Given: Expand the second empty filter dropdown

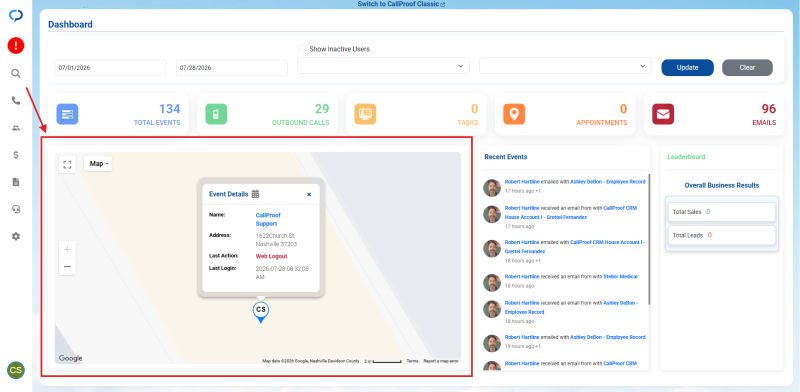Looking at the screenshot, I should tap(565, 66).
